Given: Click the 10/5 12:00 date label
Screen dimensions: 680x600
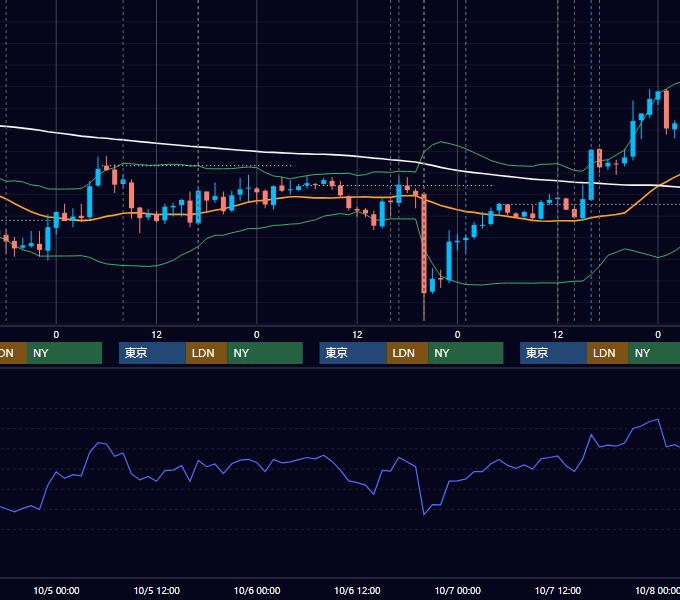Looking at the screenshot, I should tap(157, 590).
